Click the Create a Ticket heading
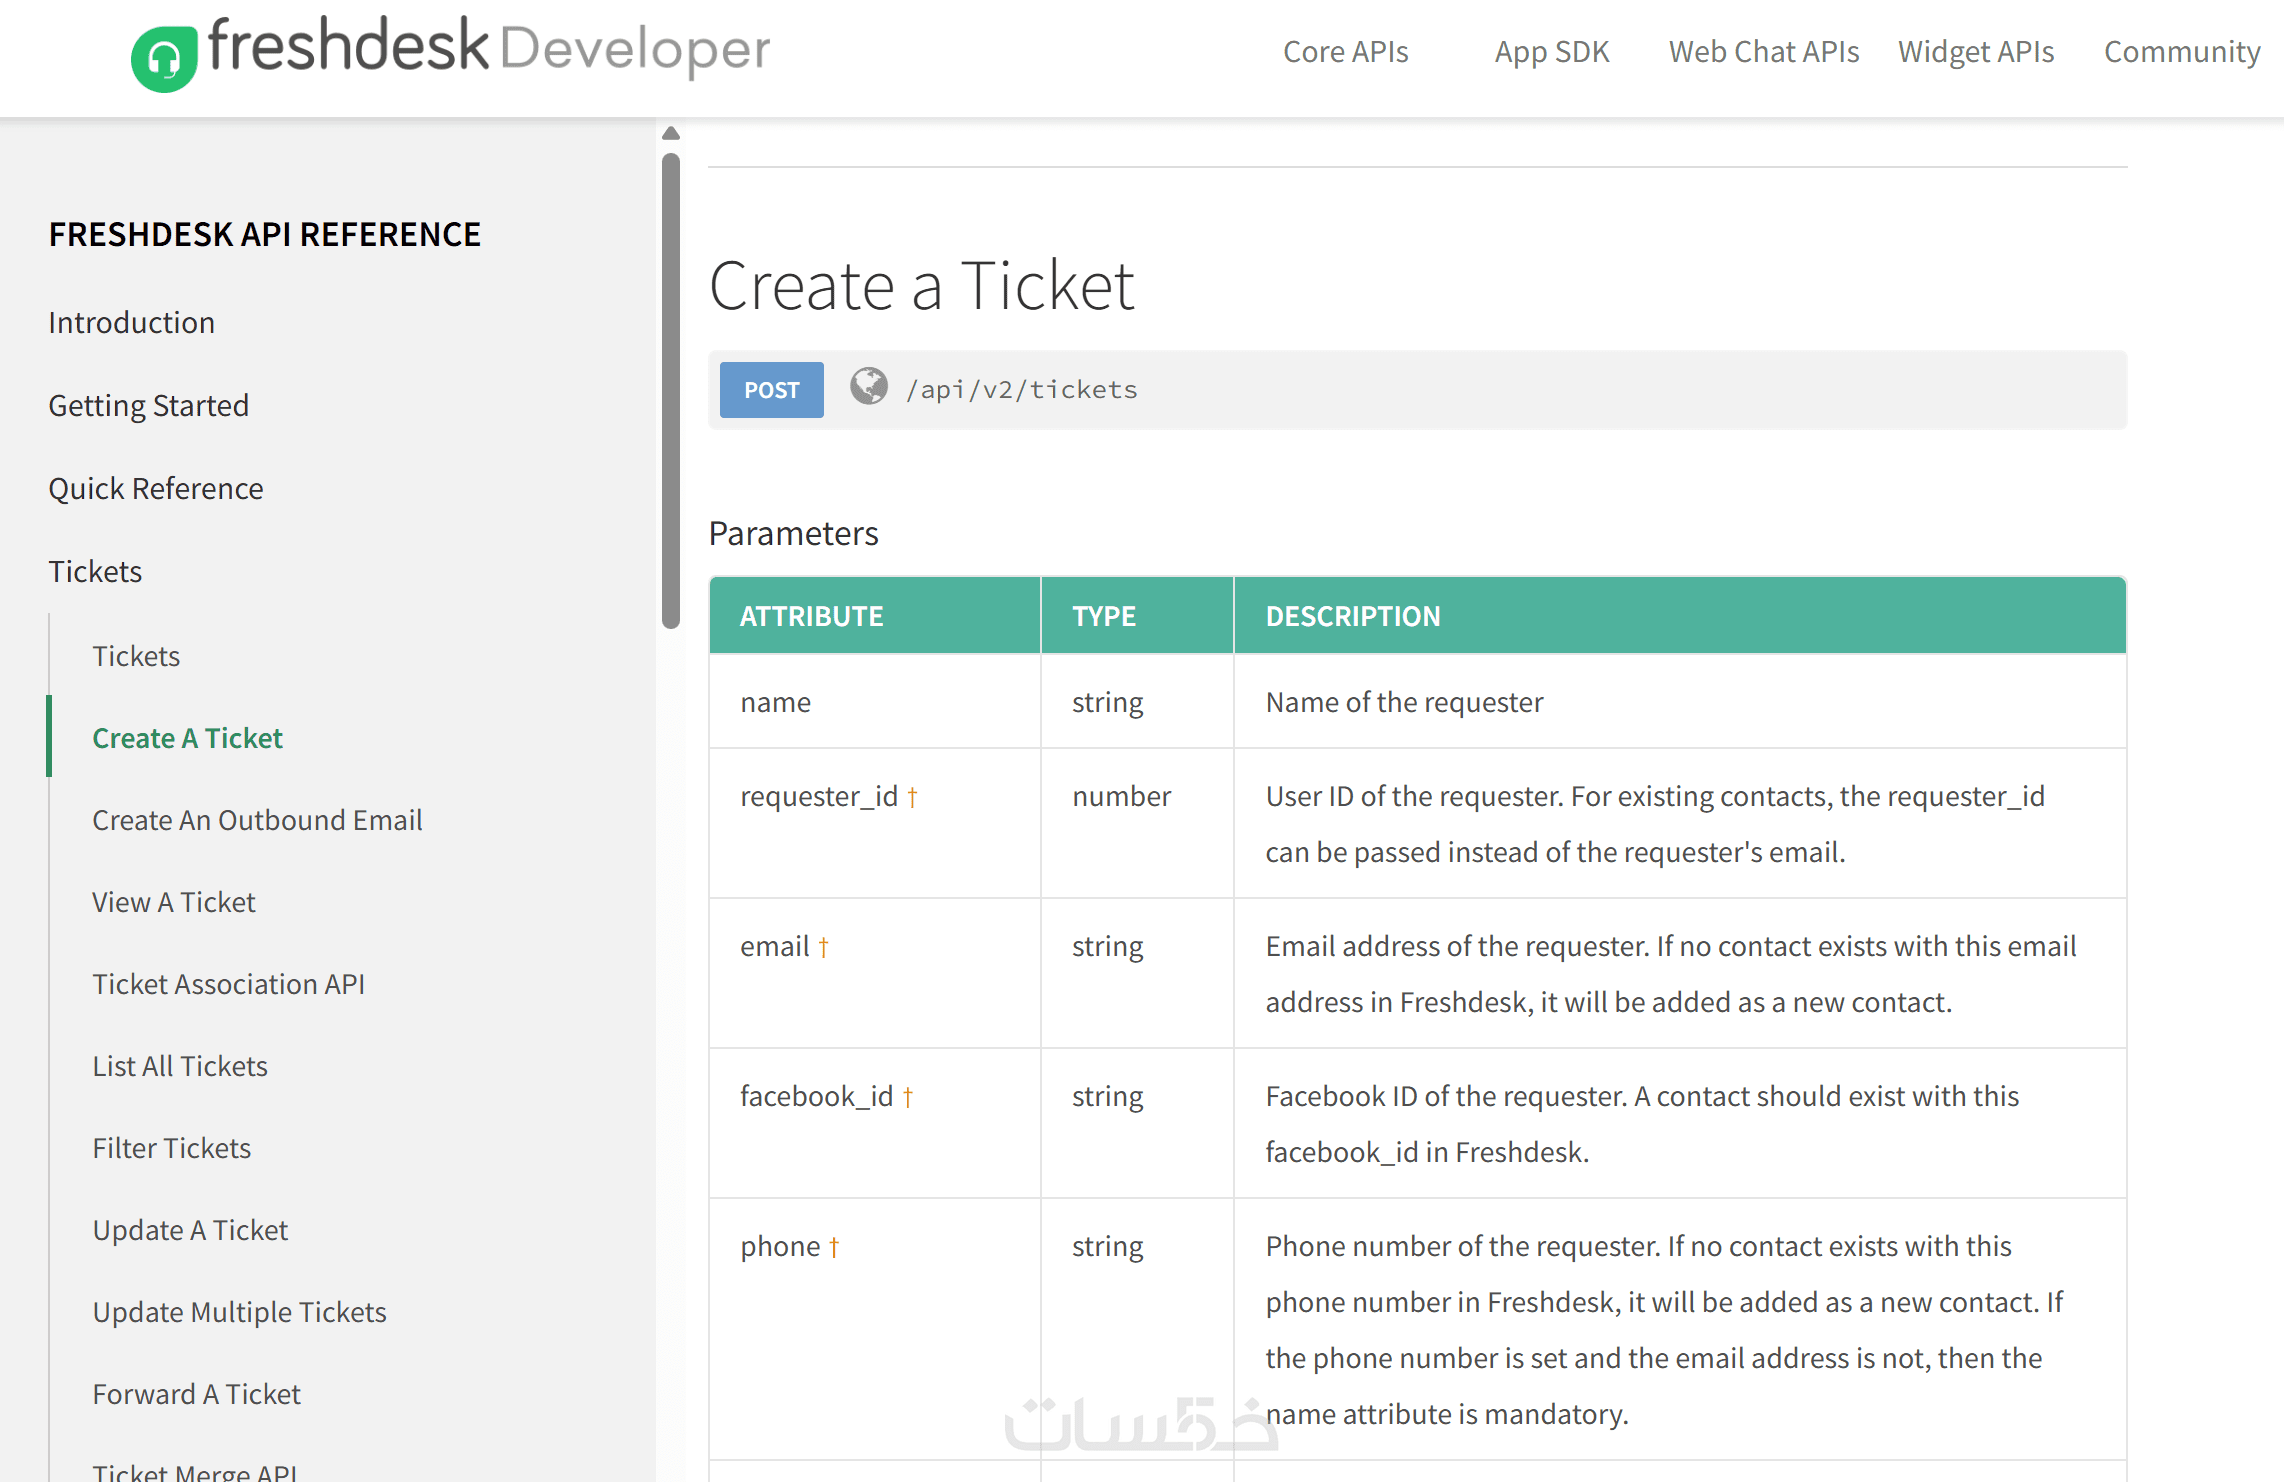2284x1482 pixels. (921, 286)
